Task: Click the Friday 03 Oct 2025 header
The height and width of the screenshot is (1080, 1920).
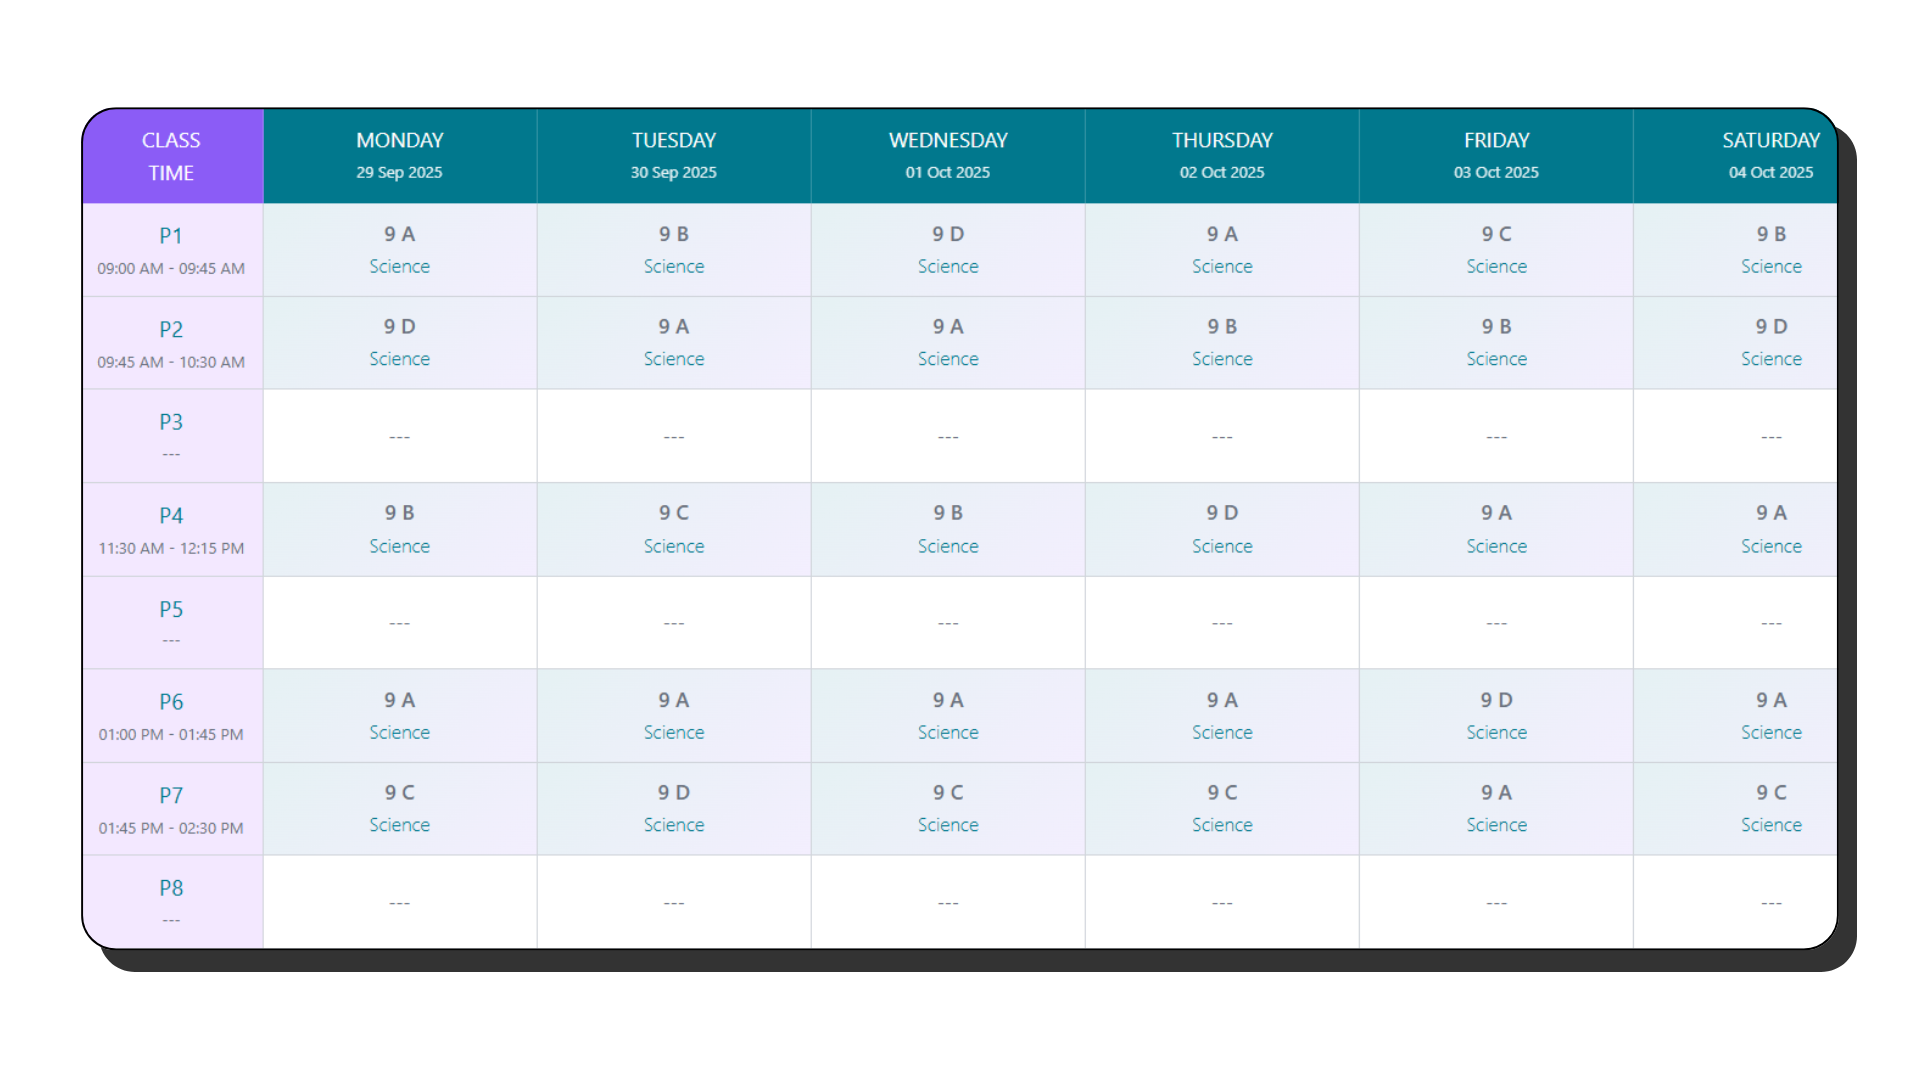Action: pyautogui.click(x=1495, y=155)
